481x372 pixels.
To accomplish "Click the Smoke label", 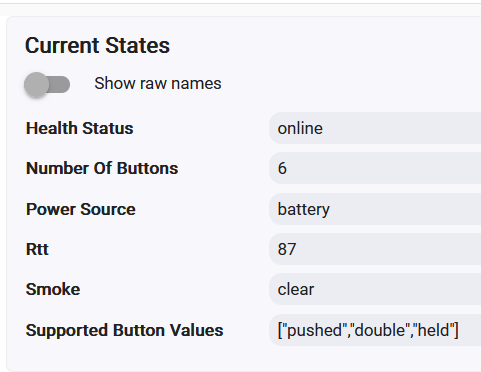I will pyautogui.click(x=53, y=289).
